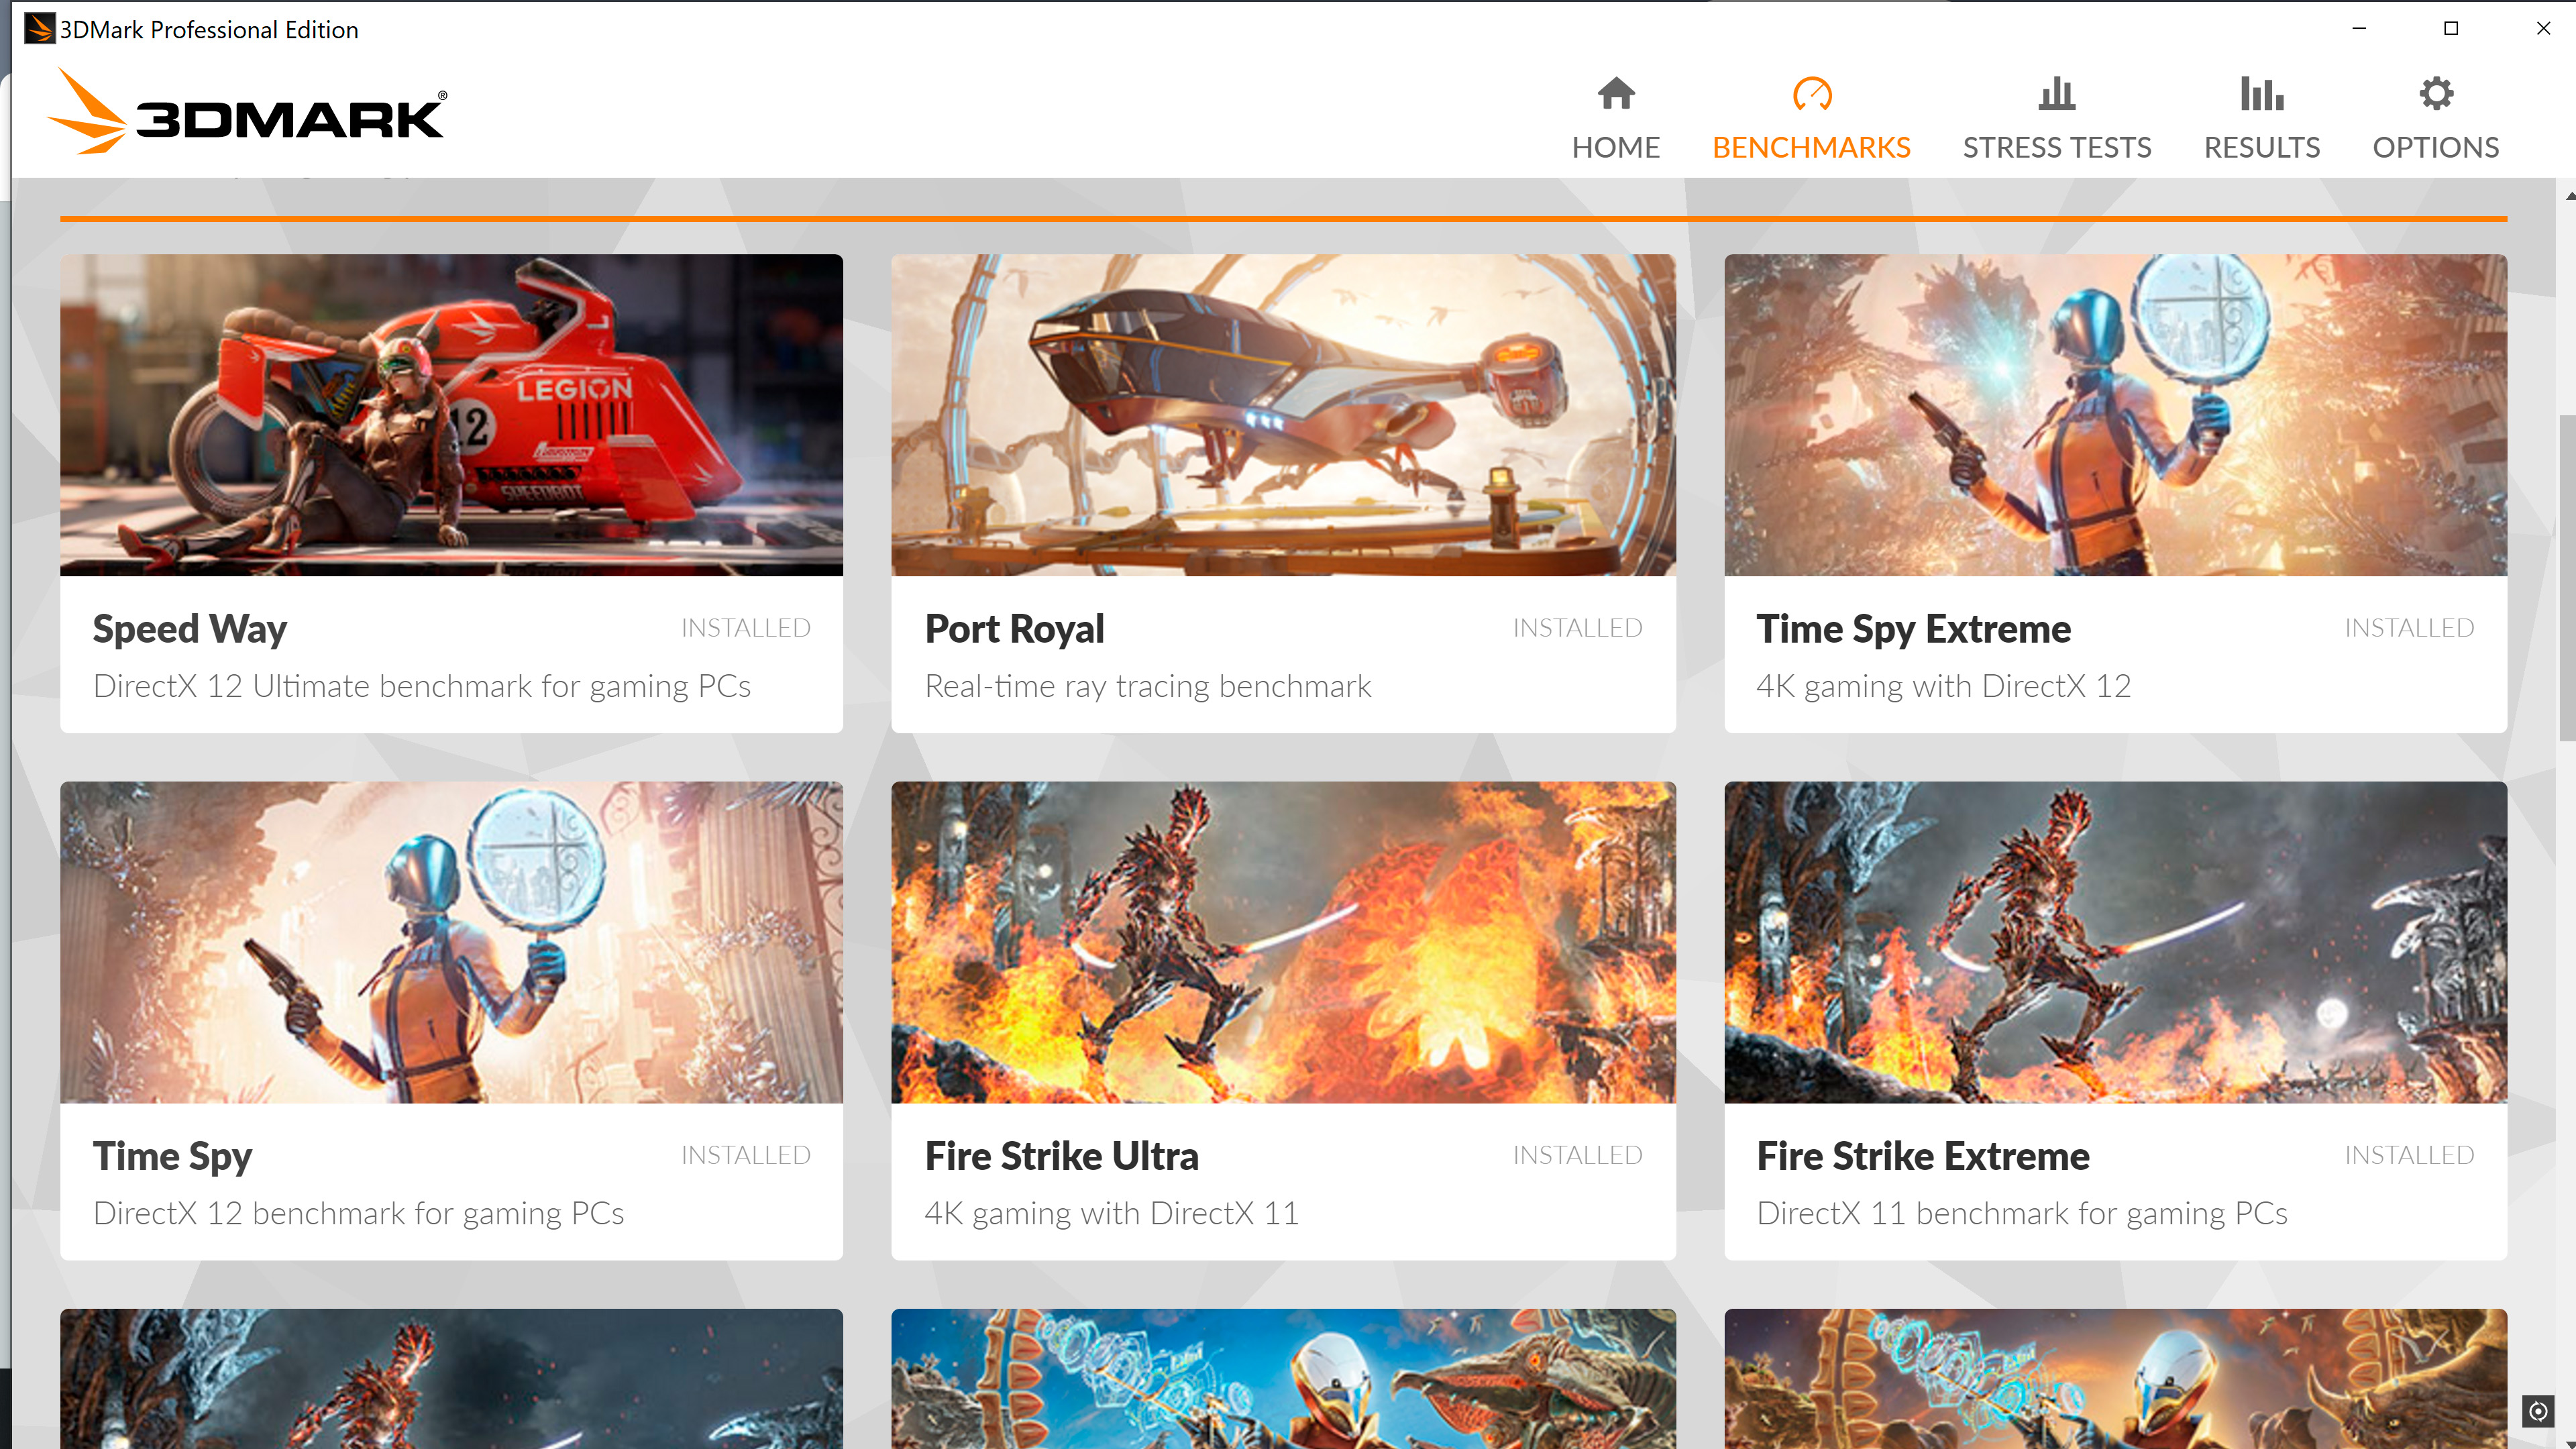
Task: Open the HOME tab label
Action: (x=1615, y=148)
